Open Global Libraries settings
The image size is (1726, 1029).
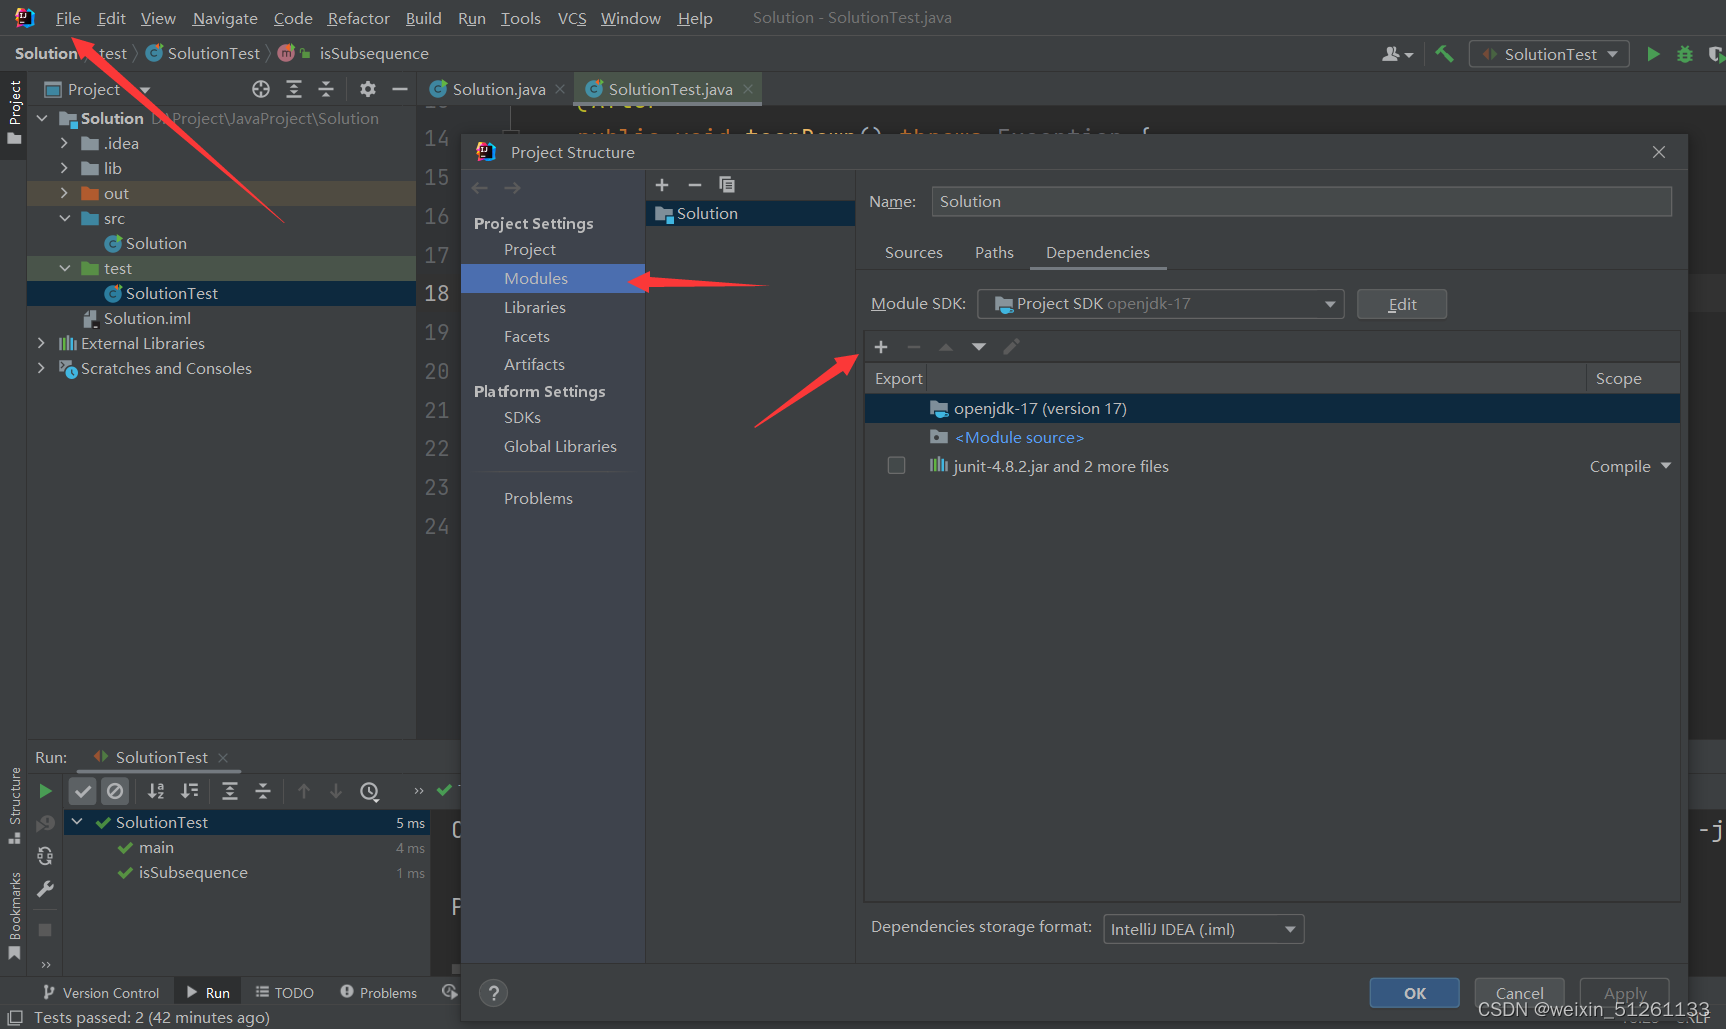tap(560, 446)
